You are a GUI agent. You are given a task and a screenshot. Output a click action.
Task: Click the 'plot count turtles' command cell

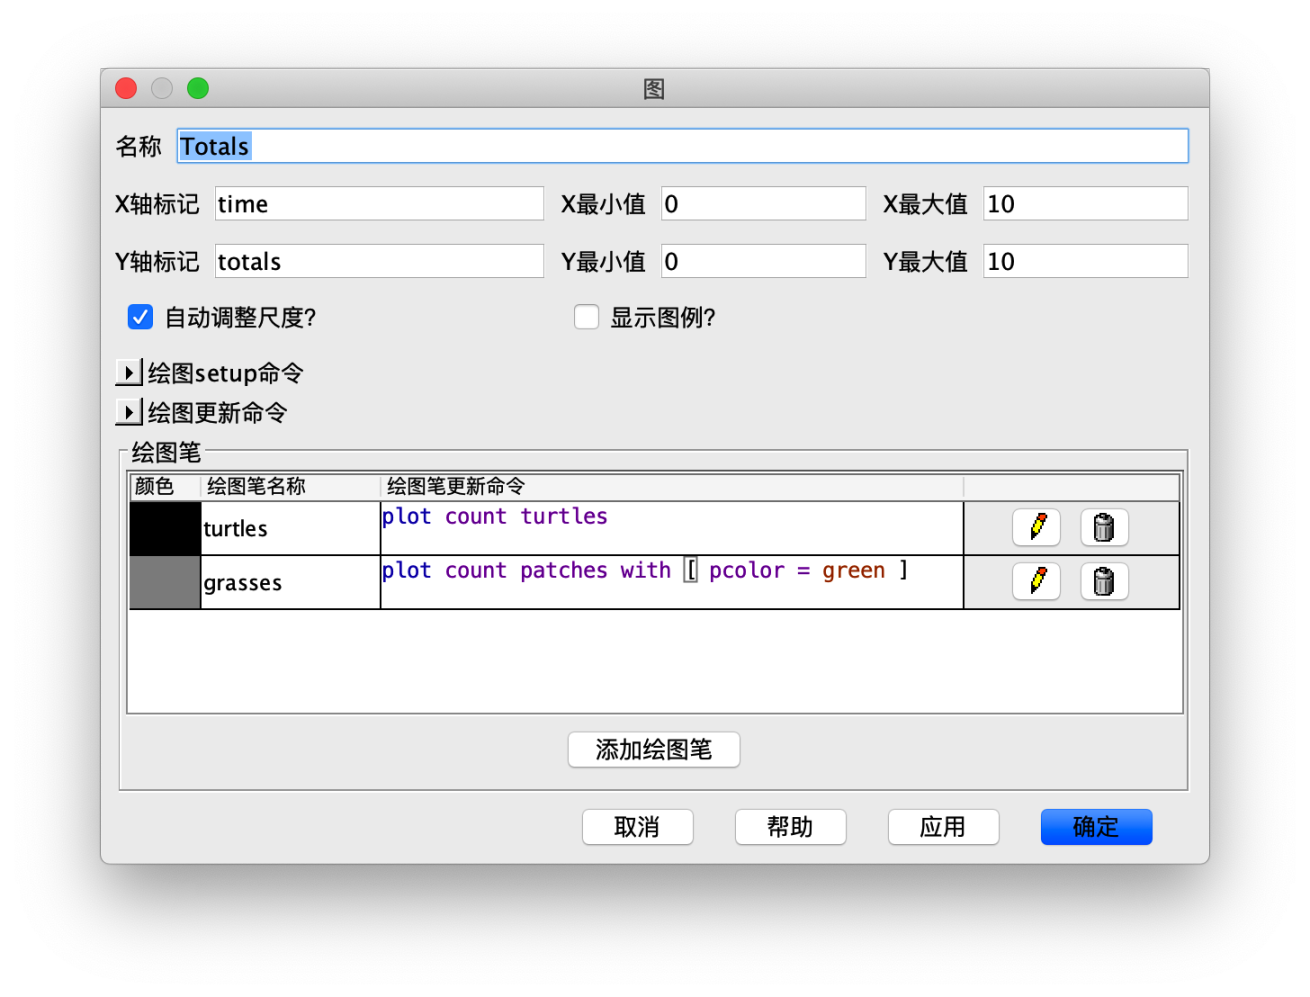(672, 528)
